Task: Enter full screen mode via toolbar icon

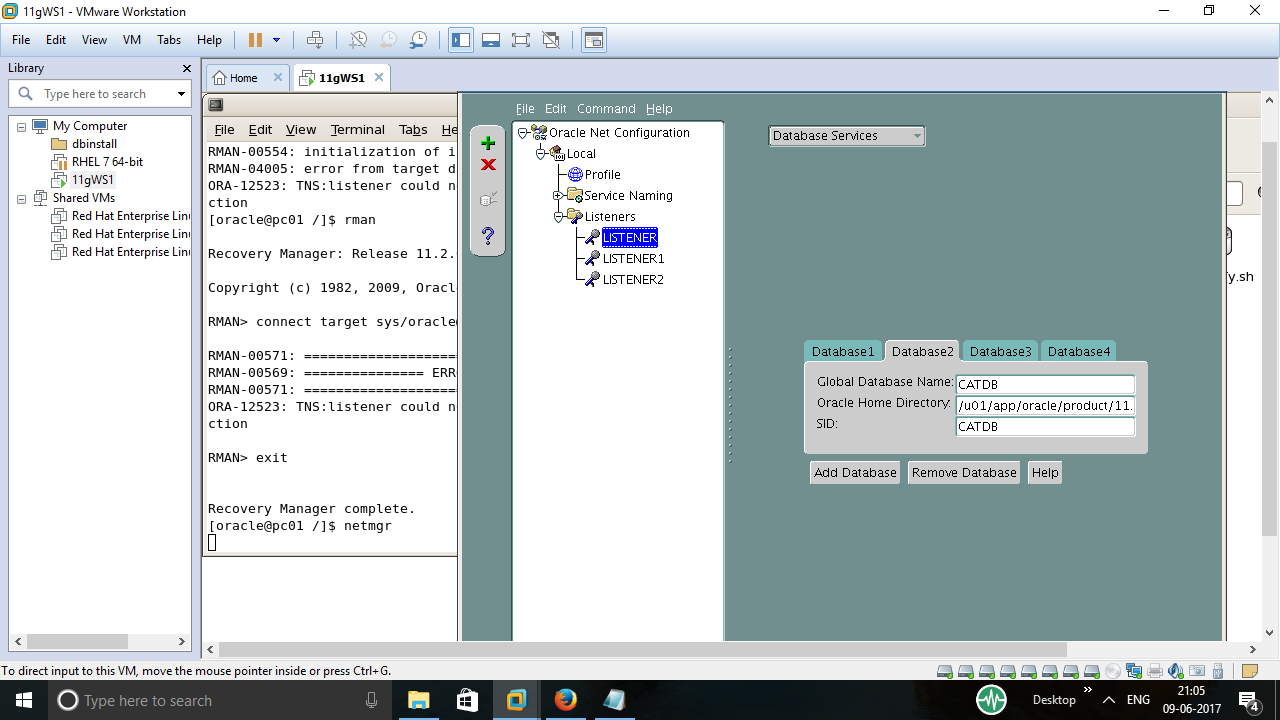Action: (x=521, y=40)
